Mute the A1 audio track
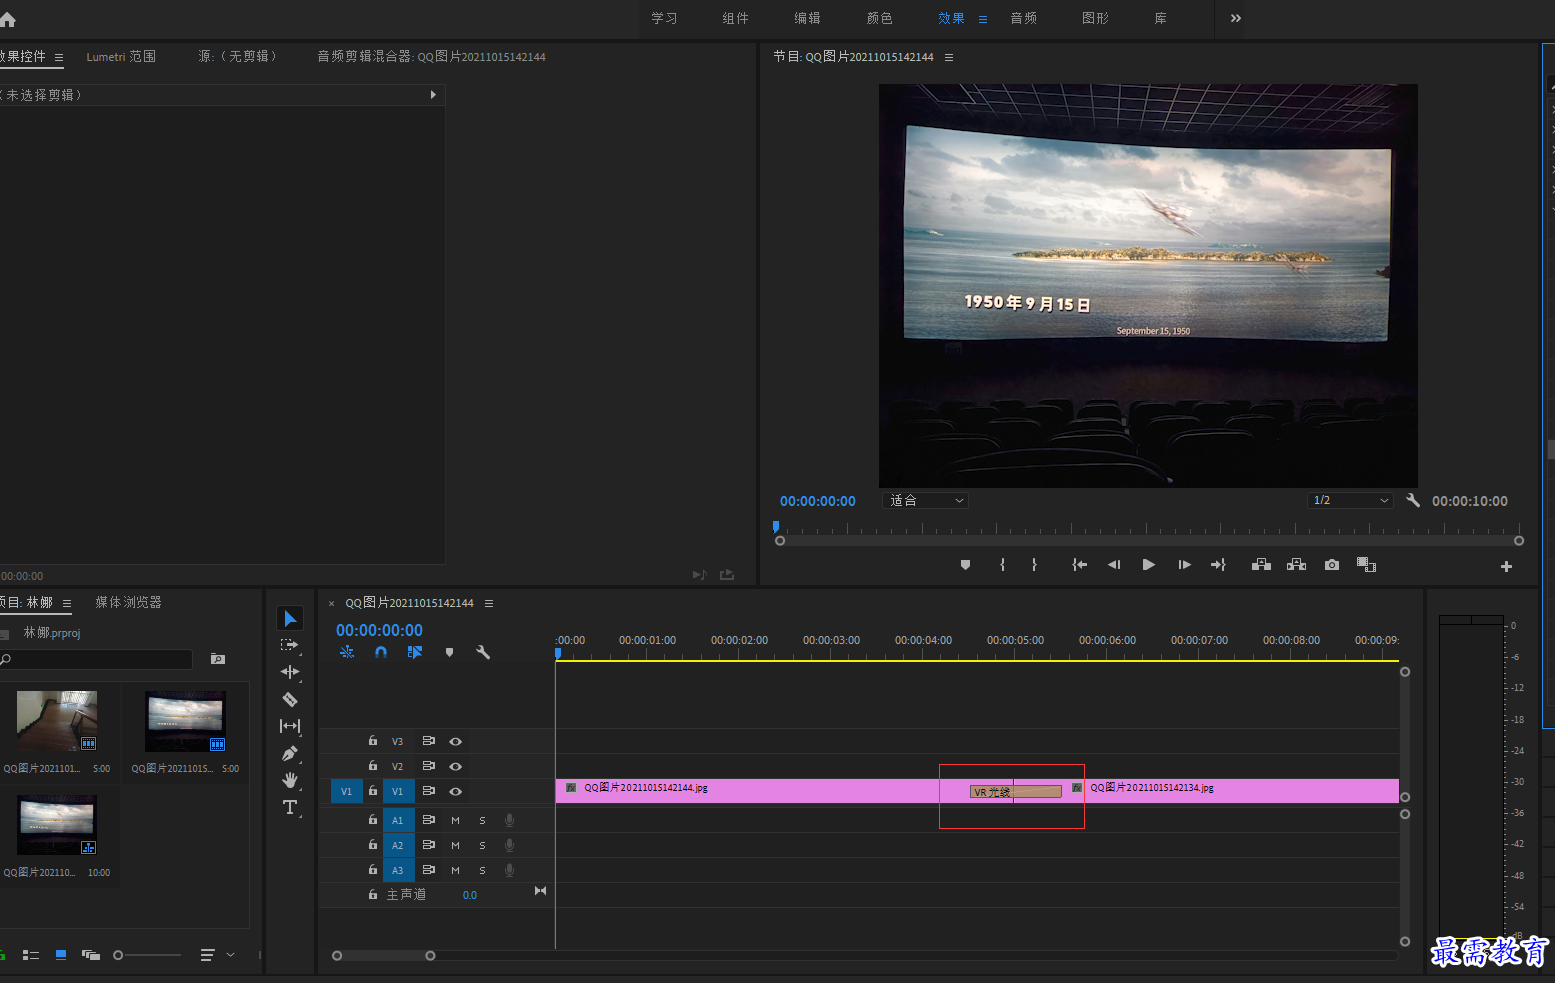 point(455,820)
